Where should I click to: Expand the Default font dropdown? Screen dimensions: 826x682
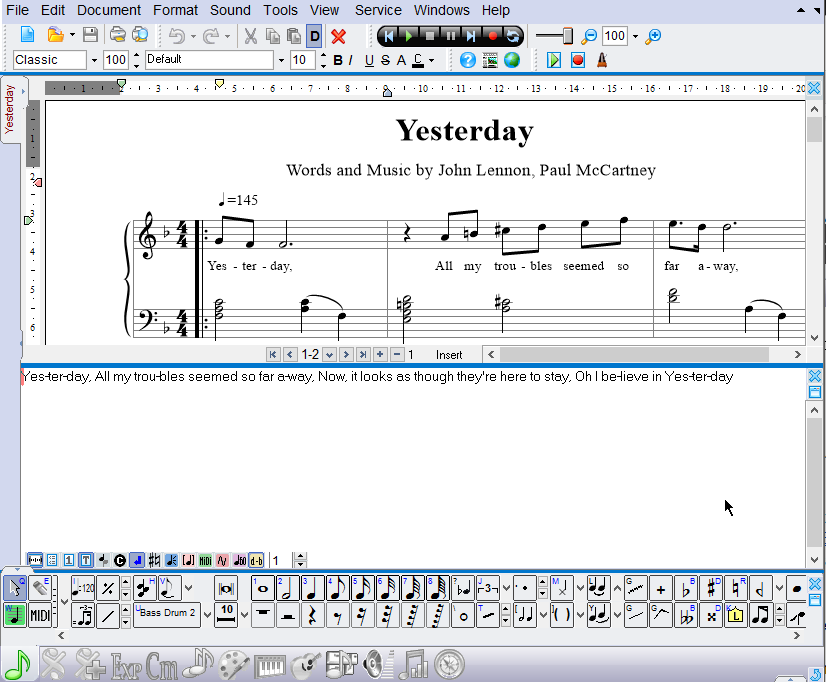click(281, 61)
